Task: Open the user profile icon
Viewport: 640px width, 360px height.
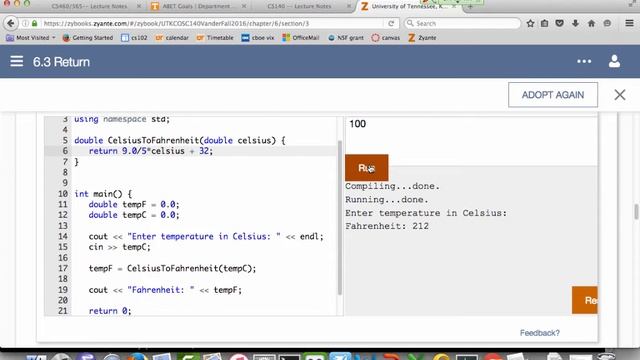Action: click(614, 61)
